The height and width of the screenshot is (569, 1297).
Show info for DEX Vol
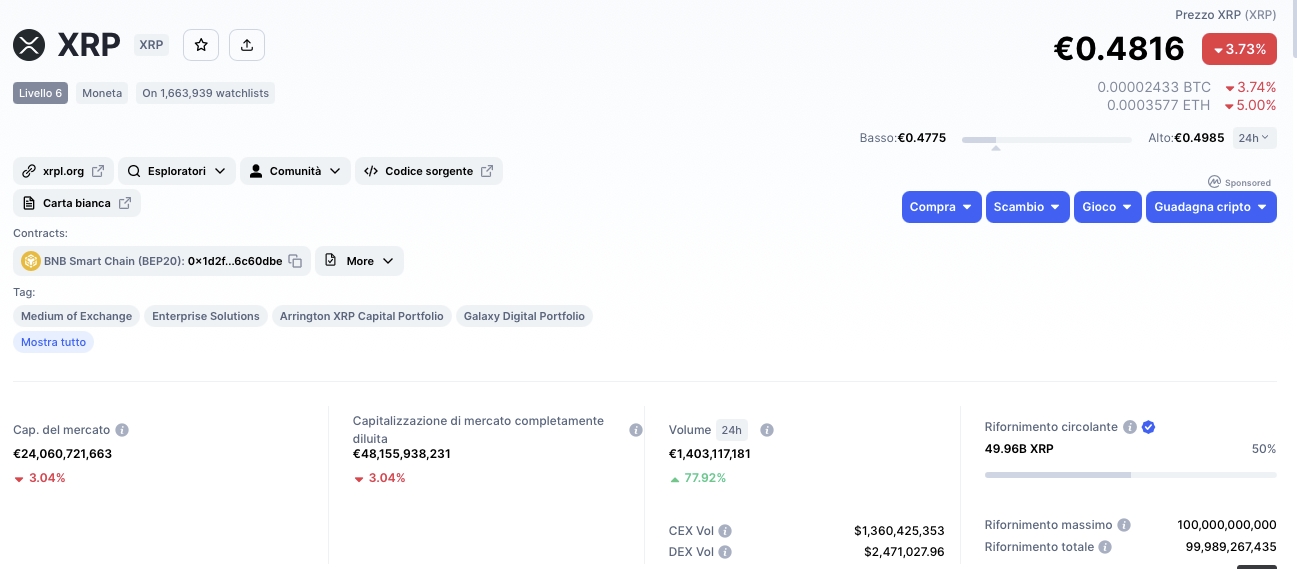pos(725,552)
